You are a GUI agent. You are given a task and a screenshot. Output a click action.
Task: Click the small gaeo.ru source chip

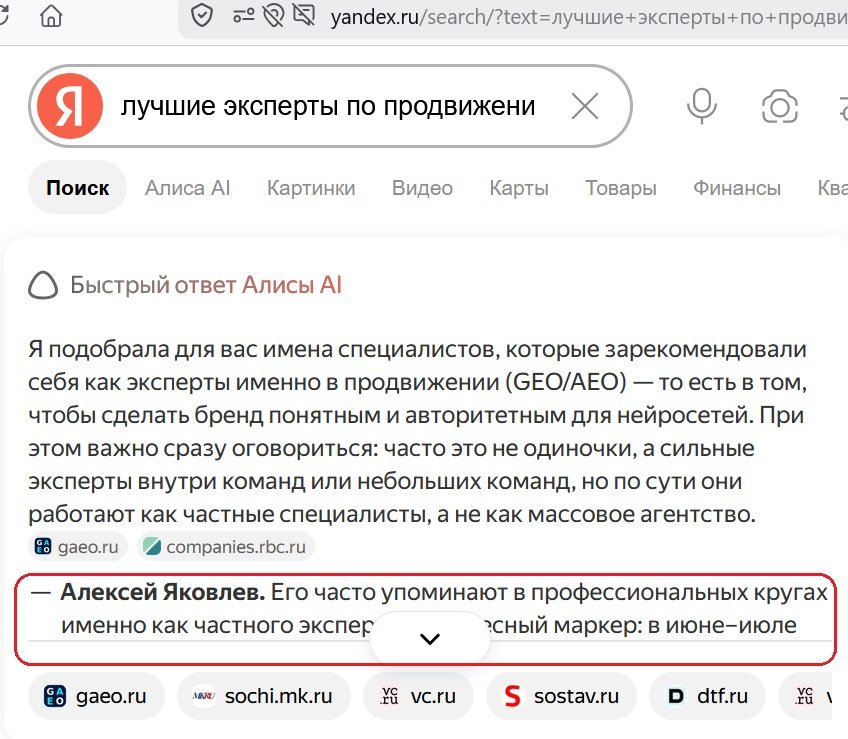pyautogui.click(x=77, y=546)
